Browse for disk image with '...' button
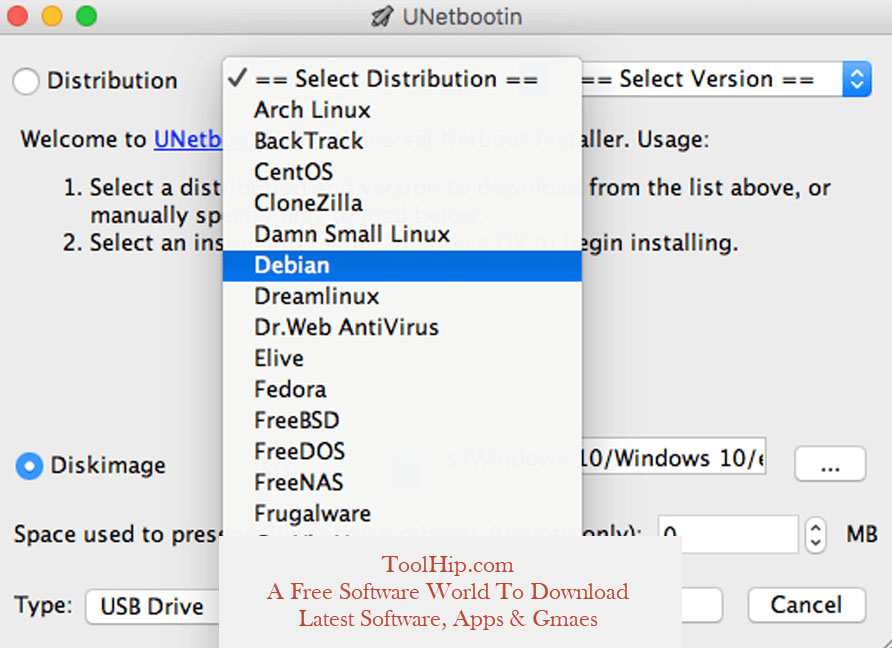 coord(830,464)
